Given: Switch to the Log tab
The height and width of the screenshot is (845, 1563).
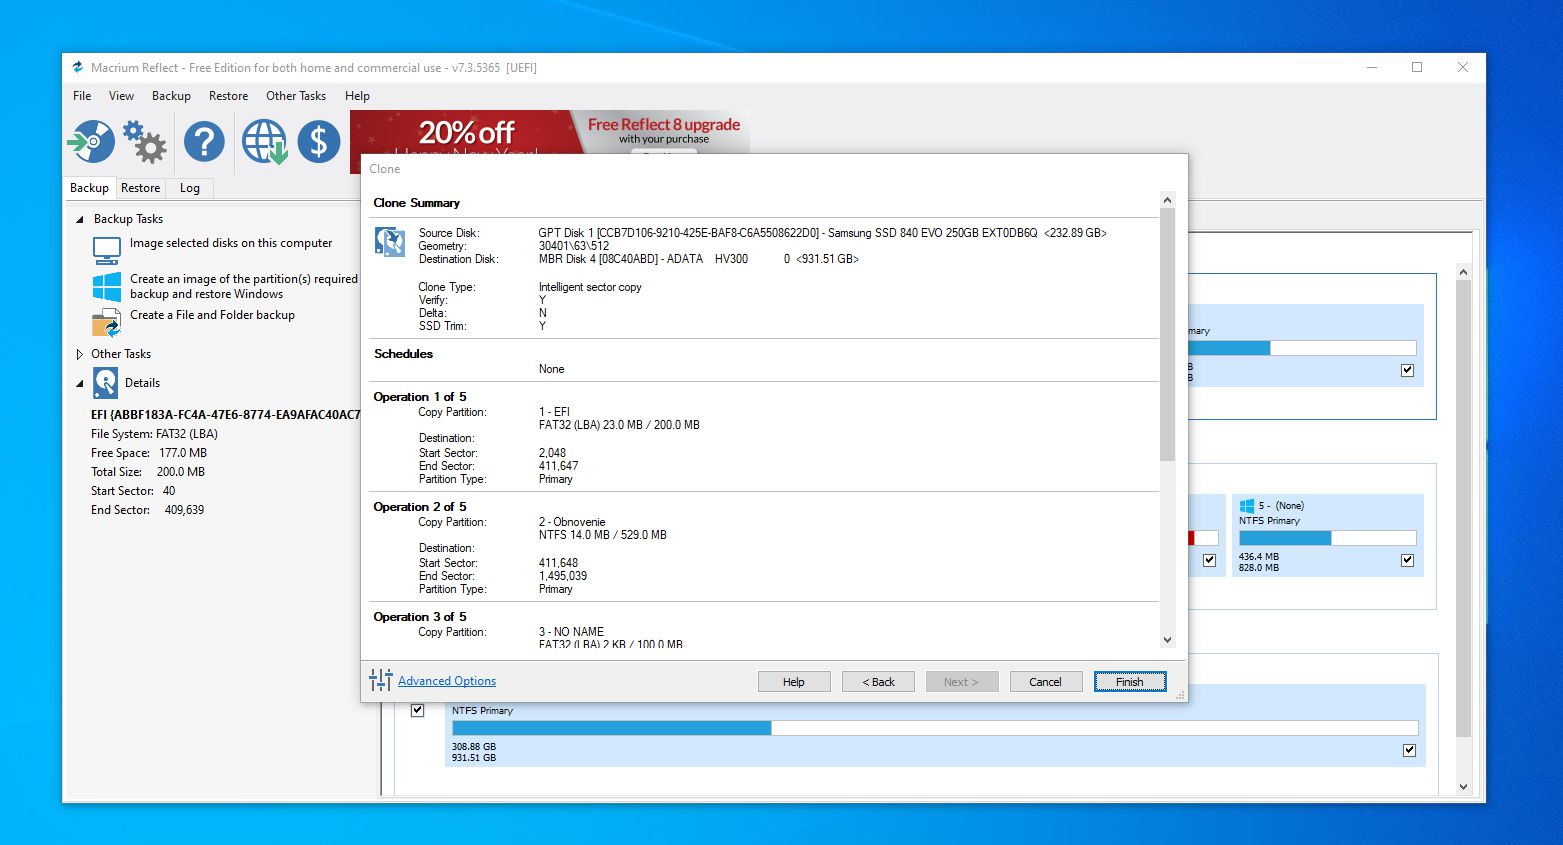Looking at the screenshot, I should pyautogui.click(x=190, y=188).
